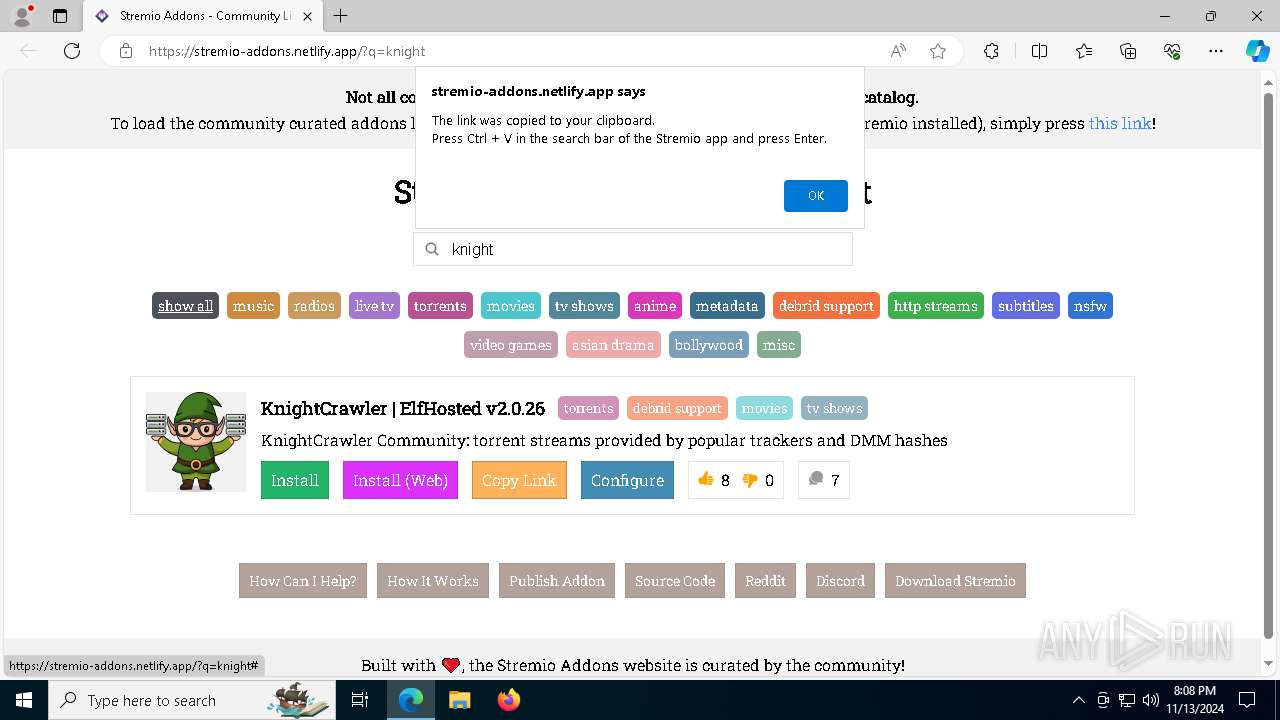
Task: Reload the current page
Action: (72, 51)
